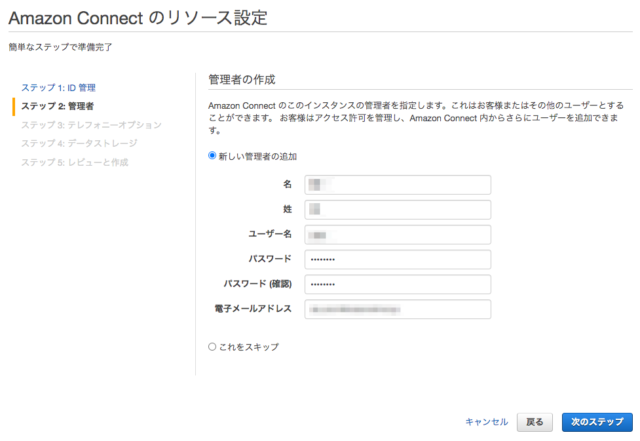
Task: Click the 名 (first name) input field
Action: coord(398,185)
